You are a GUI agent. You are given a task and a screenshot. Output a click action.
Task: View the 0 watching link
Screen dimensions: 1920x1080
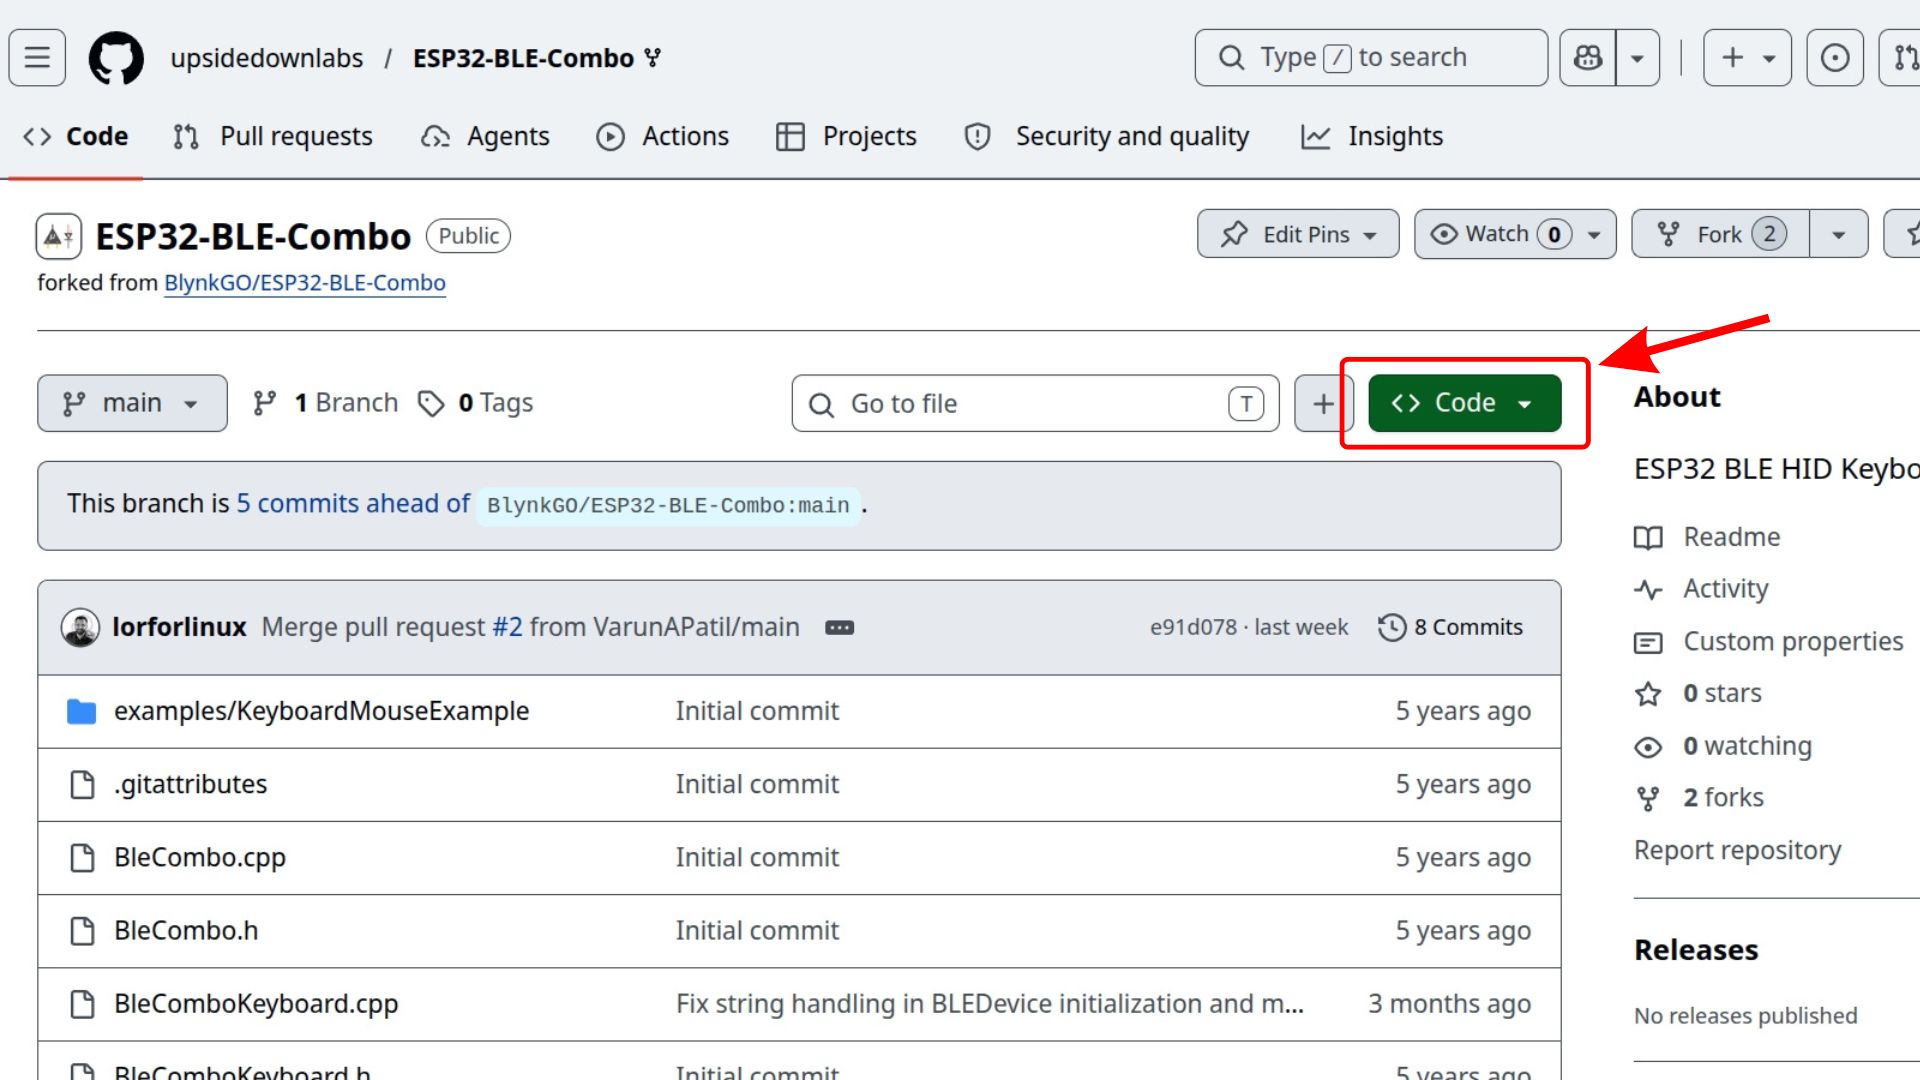pos(1723,746)
